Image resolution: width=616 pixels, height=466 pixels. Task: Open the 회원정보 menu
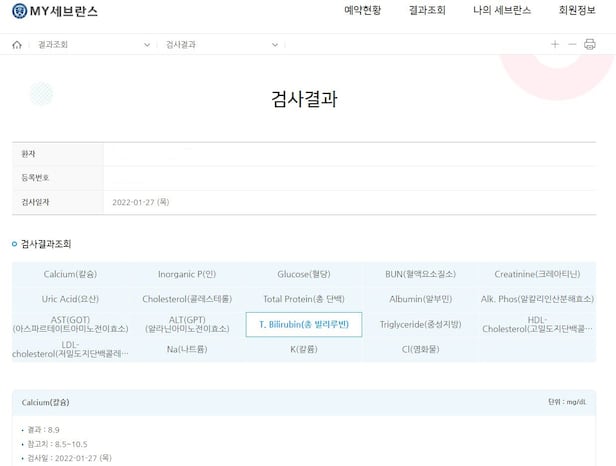(577, 11)
